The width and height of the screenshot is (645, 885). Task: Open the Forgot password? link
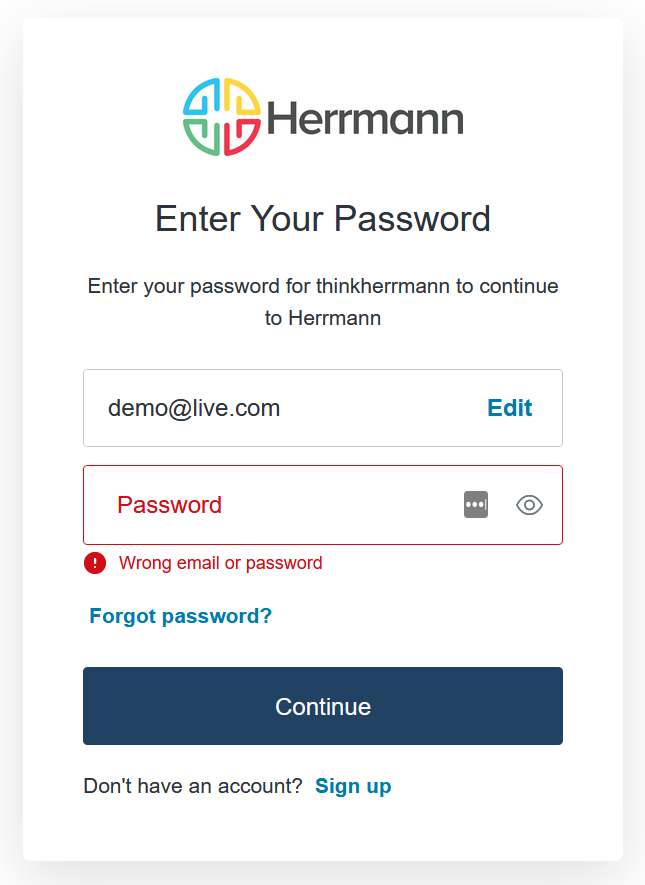coord(181,616)
